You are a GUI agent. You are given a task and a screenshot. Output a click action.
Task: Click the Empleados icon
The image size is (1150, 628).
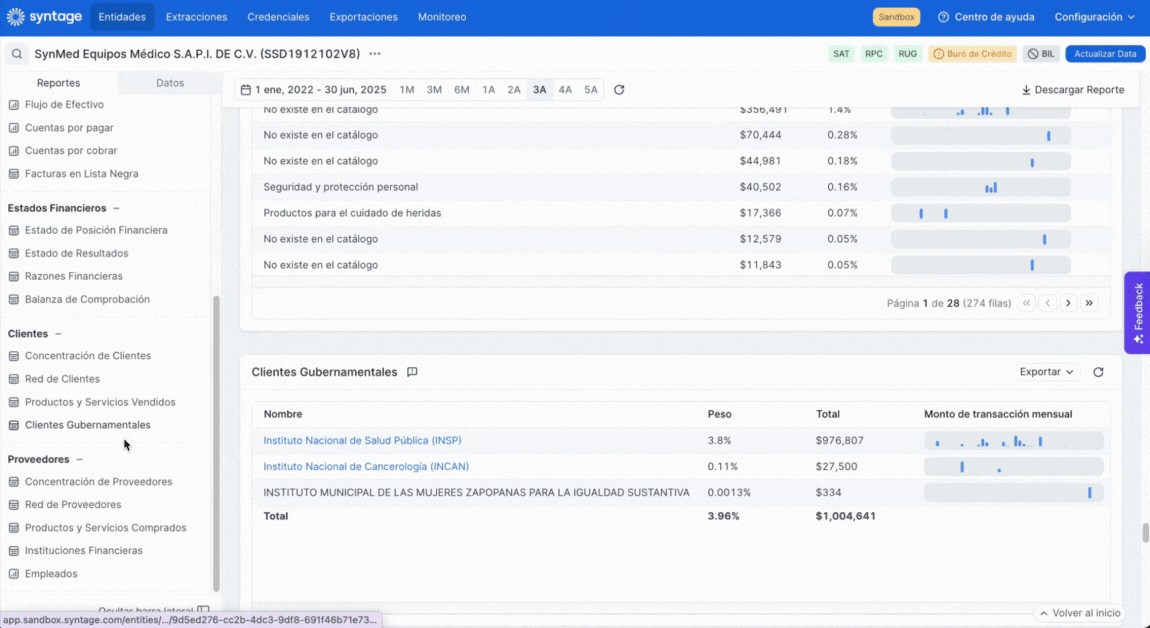tap(13, 574)
